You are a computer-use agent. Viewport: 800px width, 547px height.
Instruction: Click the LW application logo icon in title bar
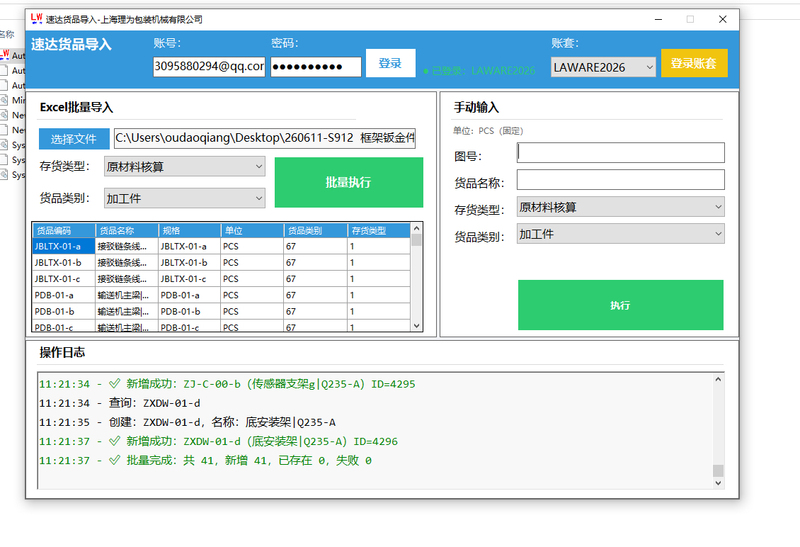point(36,19)
